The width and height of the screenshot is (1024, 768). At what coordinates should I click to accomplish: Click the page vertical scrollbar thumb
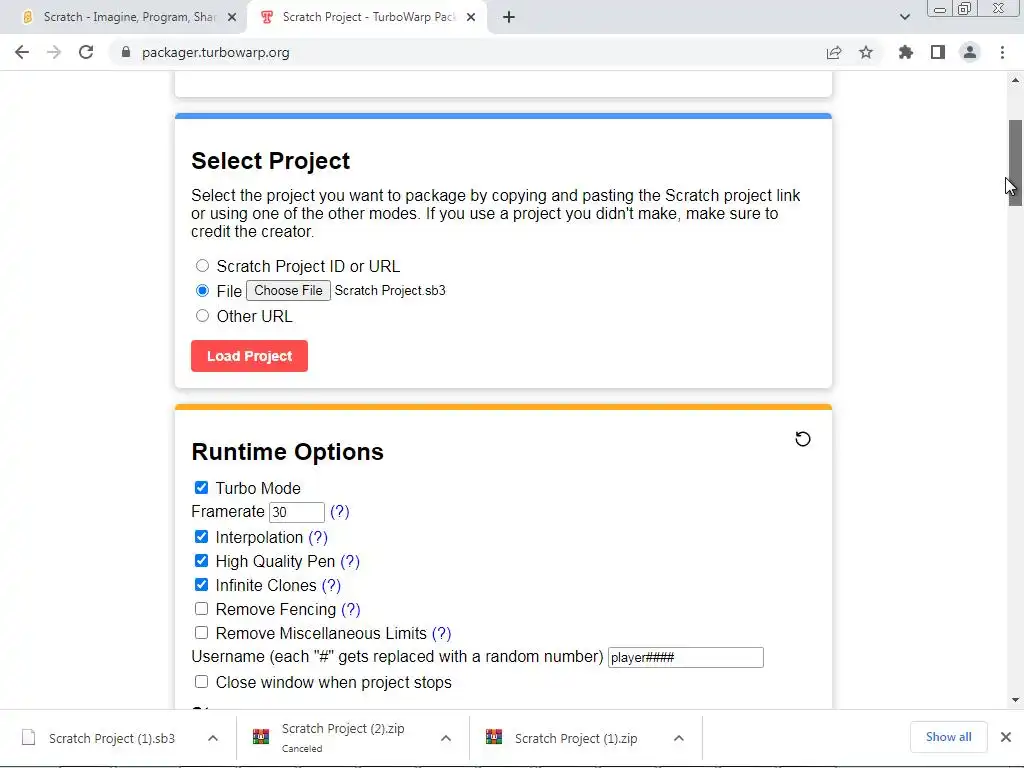[x=1015, y=163]
